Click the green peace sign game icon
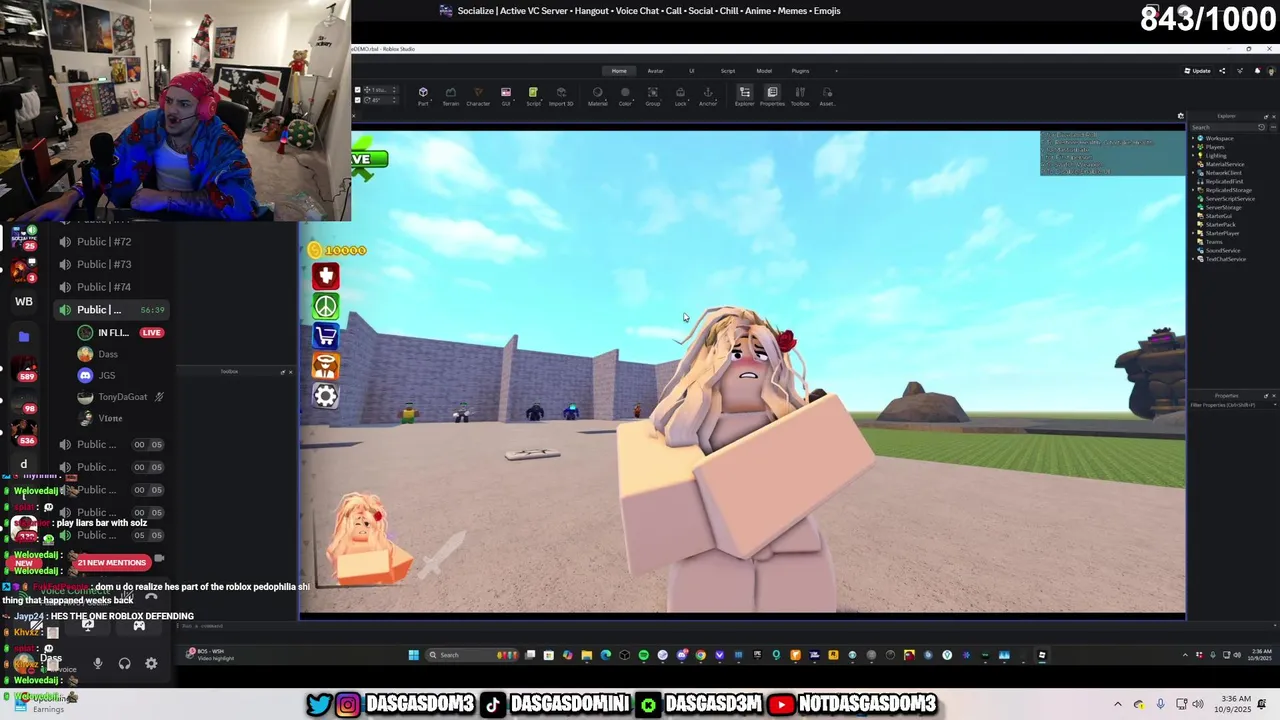Screen dimensions: 1280x720 [x=326, y=306]
